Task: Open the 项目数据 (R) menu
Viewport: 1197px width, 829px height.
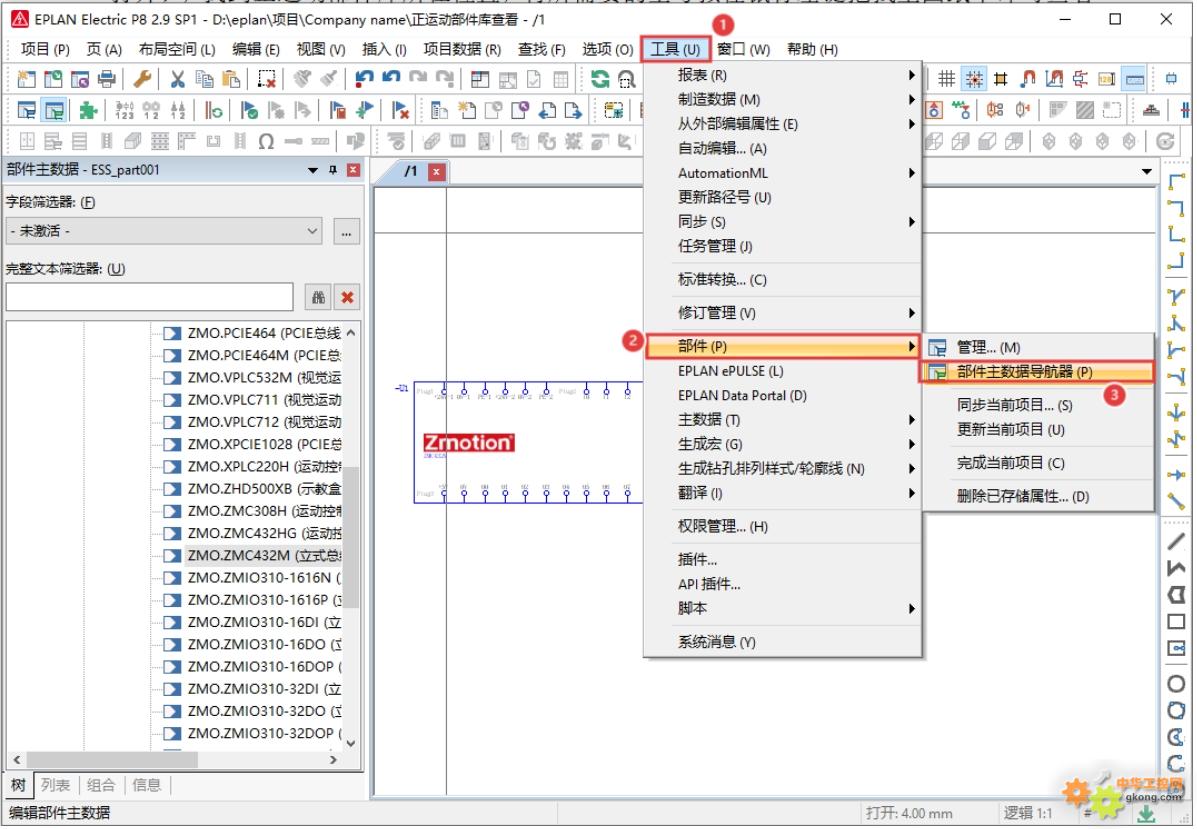Action: pyautogui.click(x=462, y=50)
